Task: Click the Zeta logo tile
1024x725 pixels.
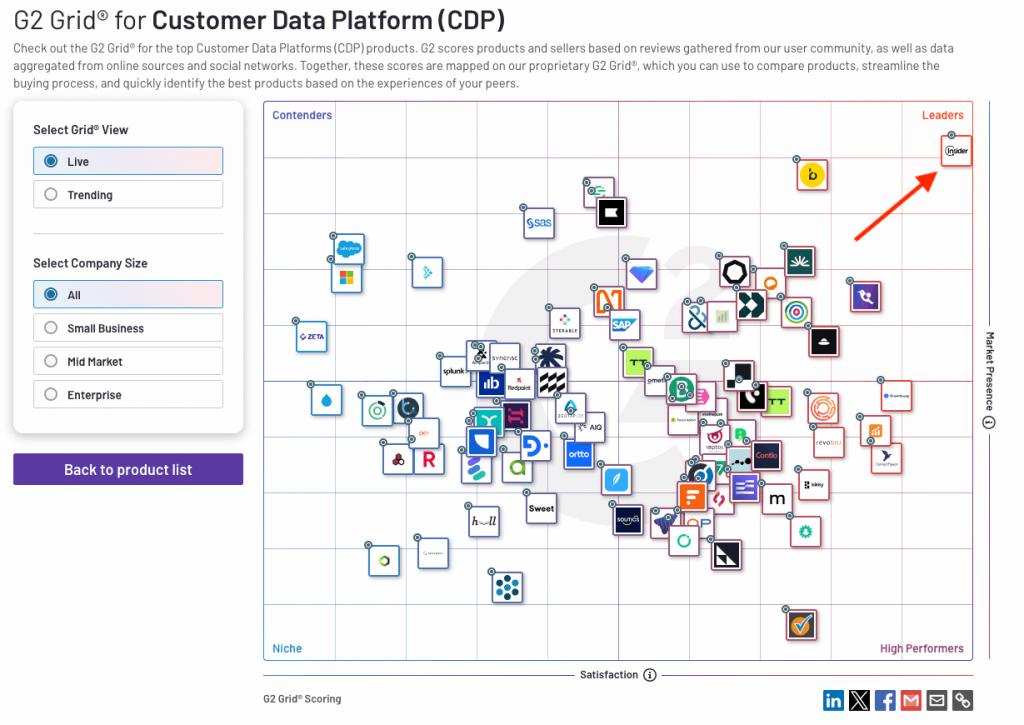Action: tap(312, 338)
